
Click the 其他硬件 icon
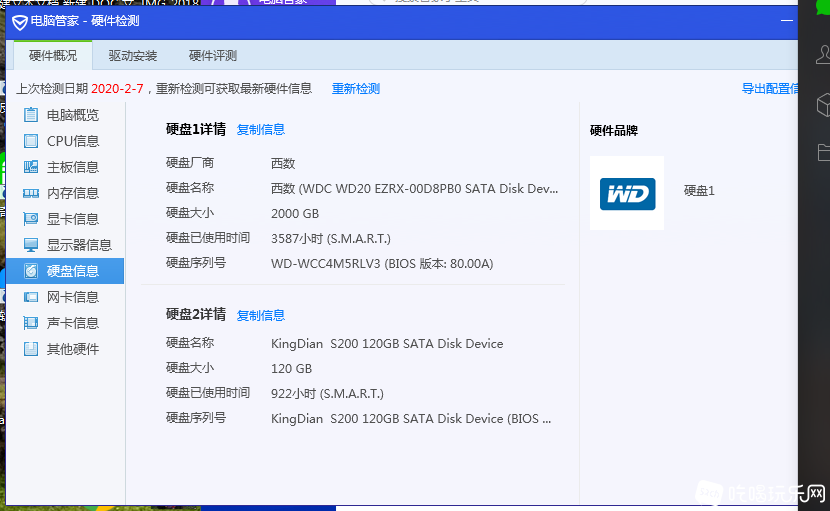(31, 349)
